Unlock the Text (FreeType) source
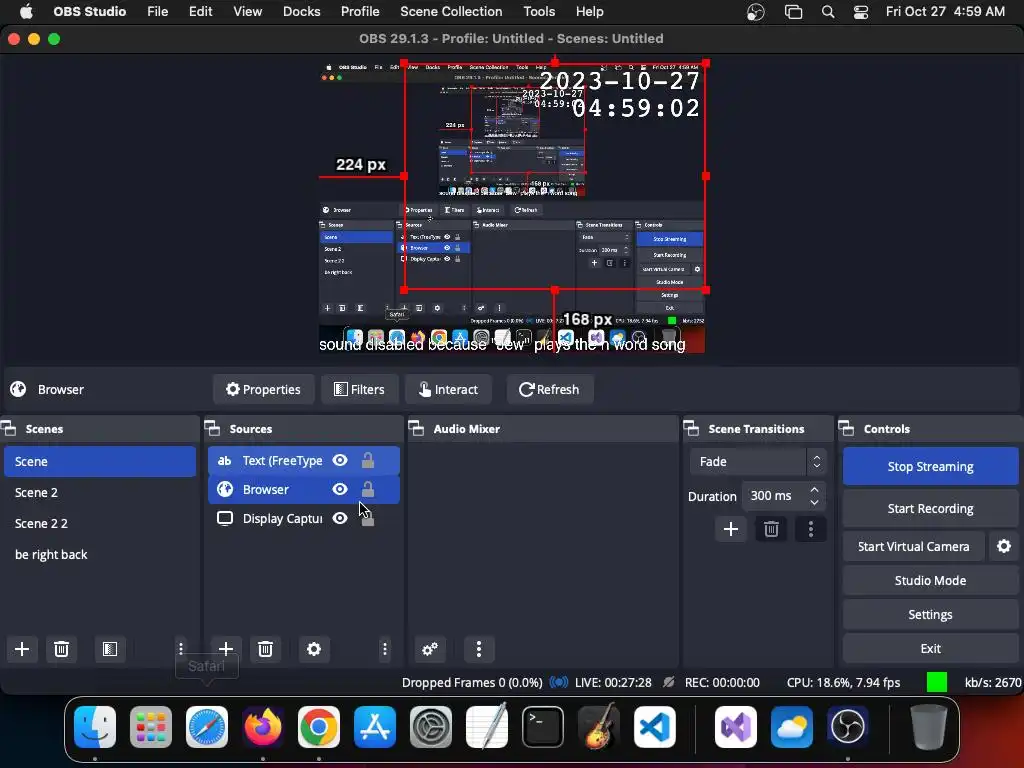Image resolution: width=1024 pixels, height=768 pixels. (x=368, y=460)
